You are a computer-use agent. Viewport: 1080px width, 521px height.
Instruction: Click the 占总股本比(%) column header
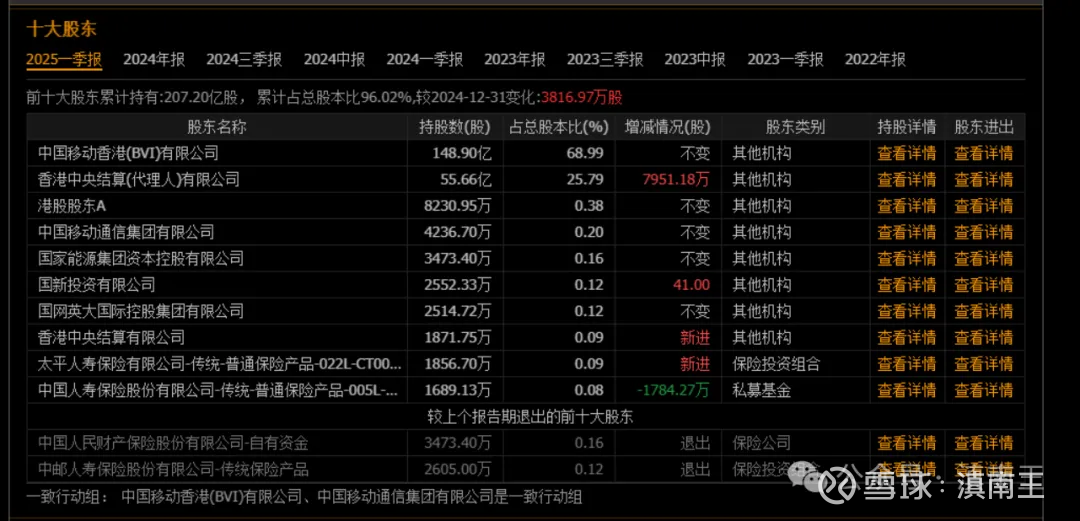(x=559, y=127)
